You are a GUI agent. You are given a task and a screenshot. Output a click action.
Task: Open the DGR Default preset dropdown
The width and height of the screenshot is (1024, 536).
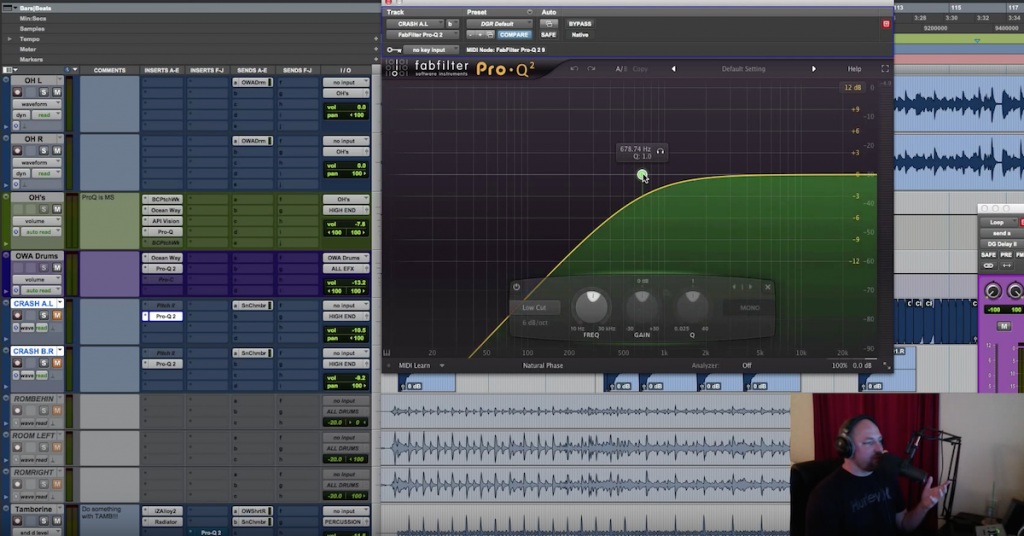click(x=499, y=23)
